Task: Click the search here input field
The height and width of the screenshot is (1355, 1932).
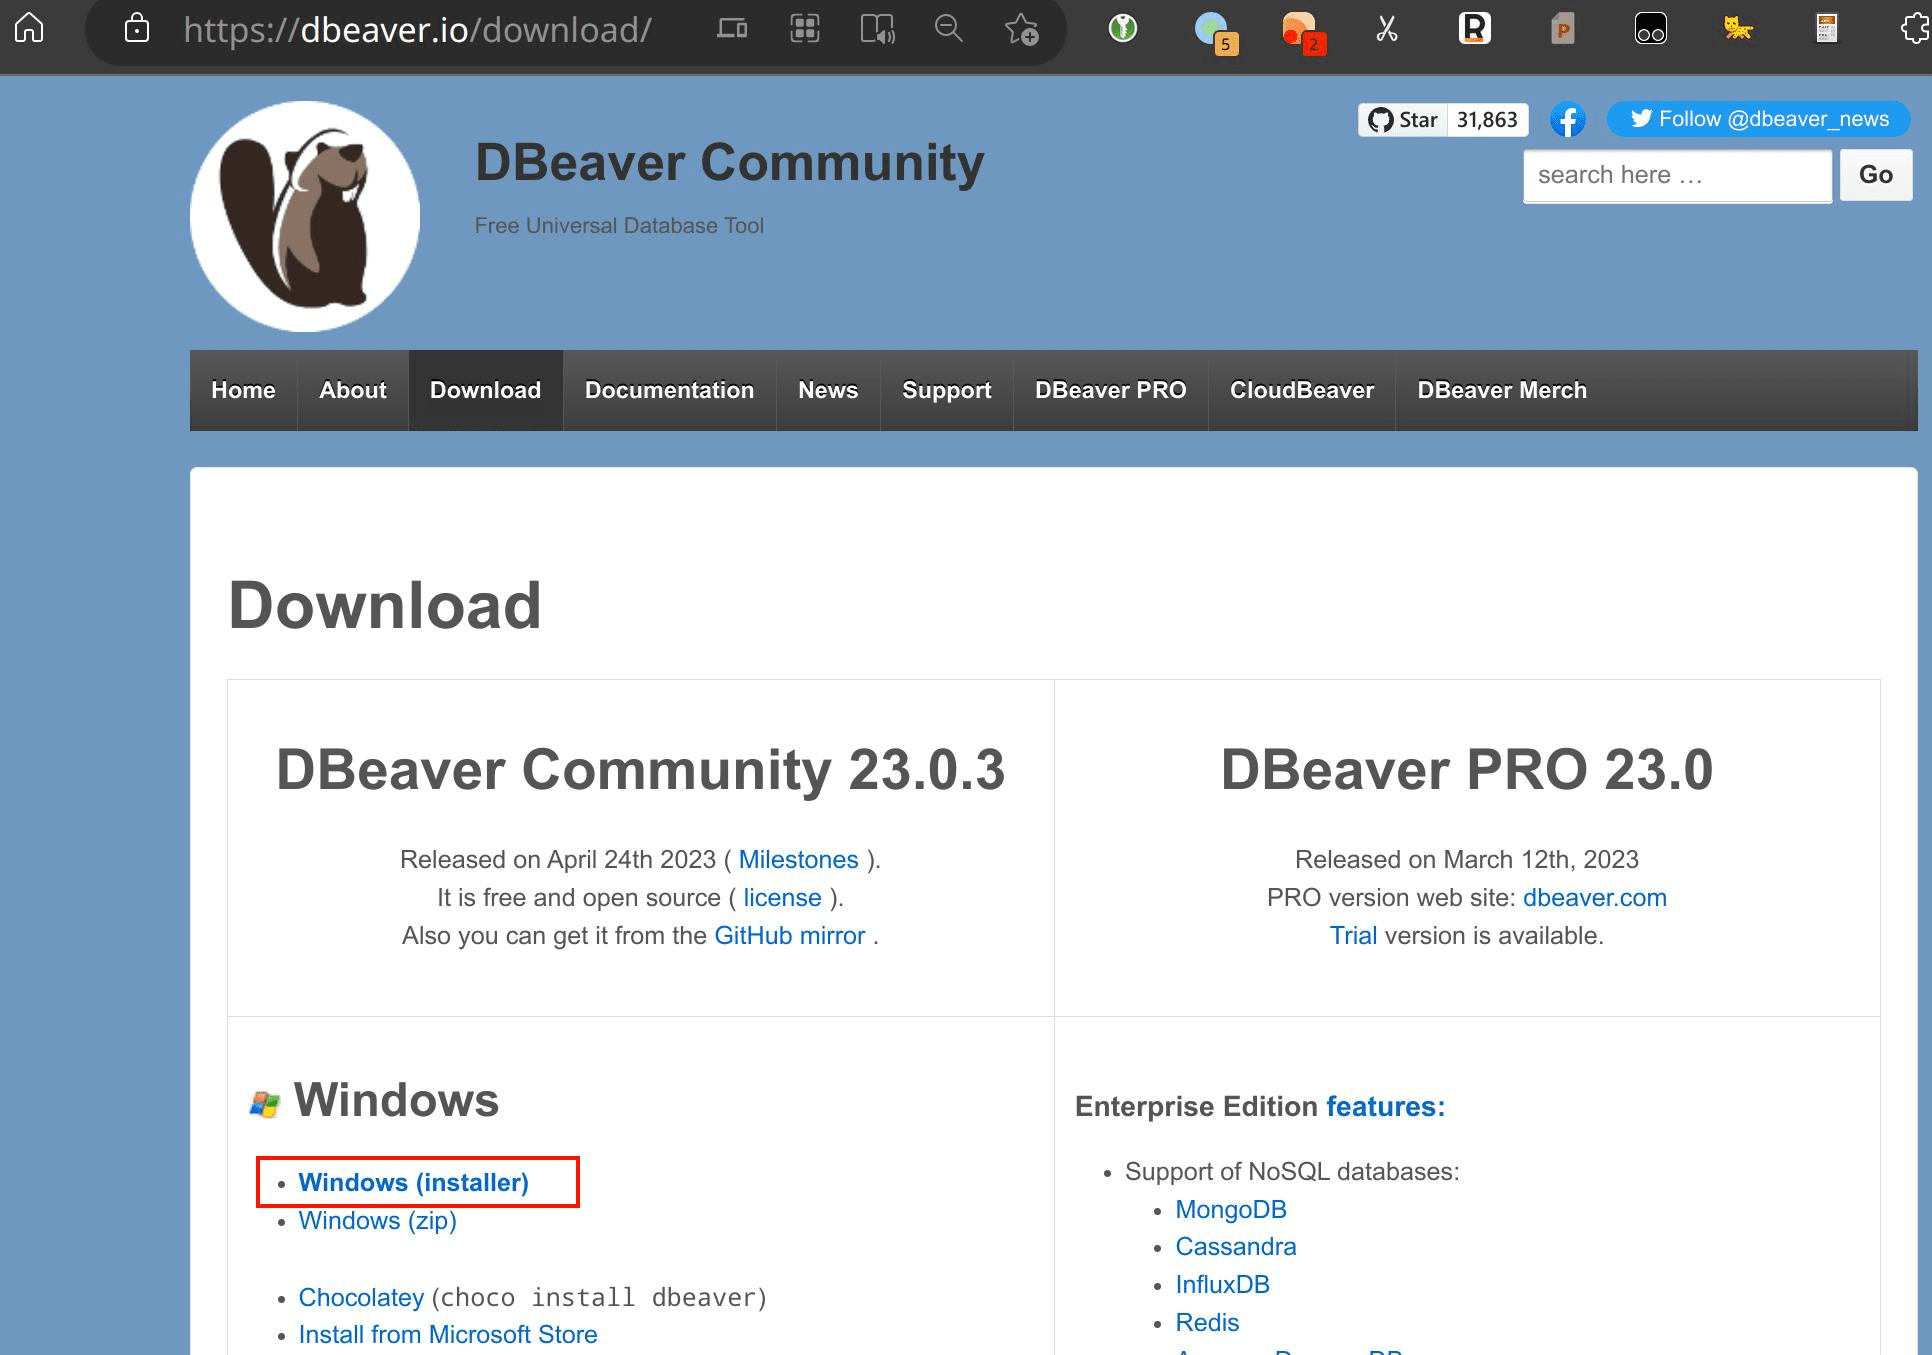Action: point(1677,176)
